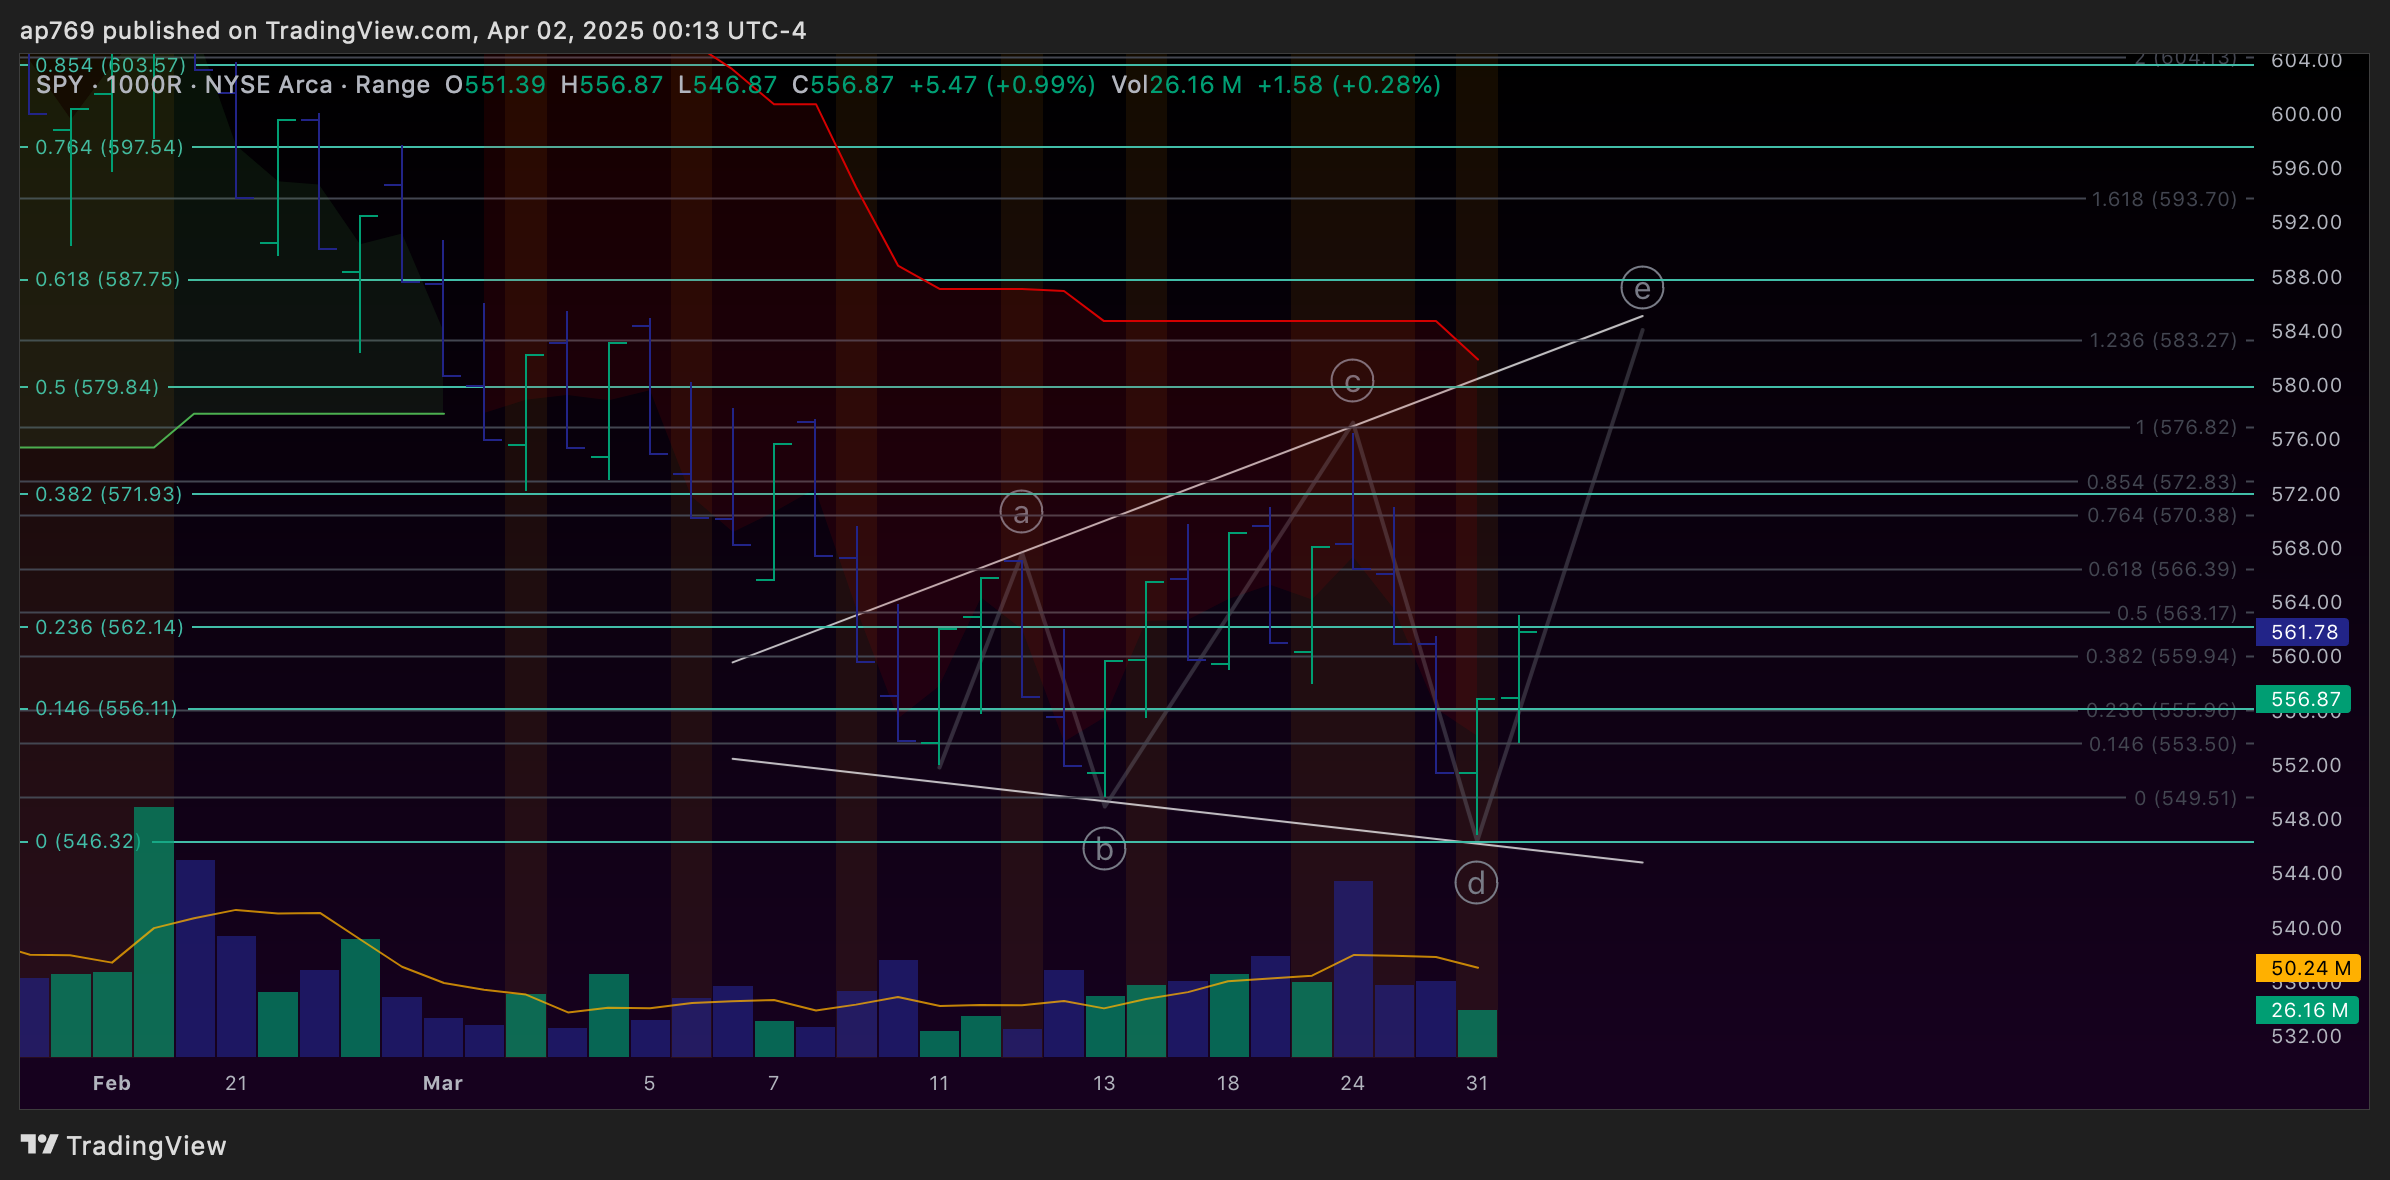2390x1180 pixels.
Task: Click the 50.24 M orange volume tag
Action: (x=2308, y=968)
